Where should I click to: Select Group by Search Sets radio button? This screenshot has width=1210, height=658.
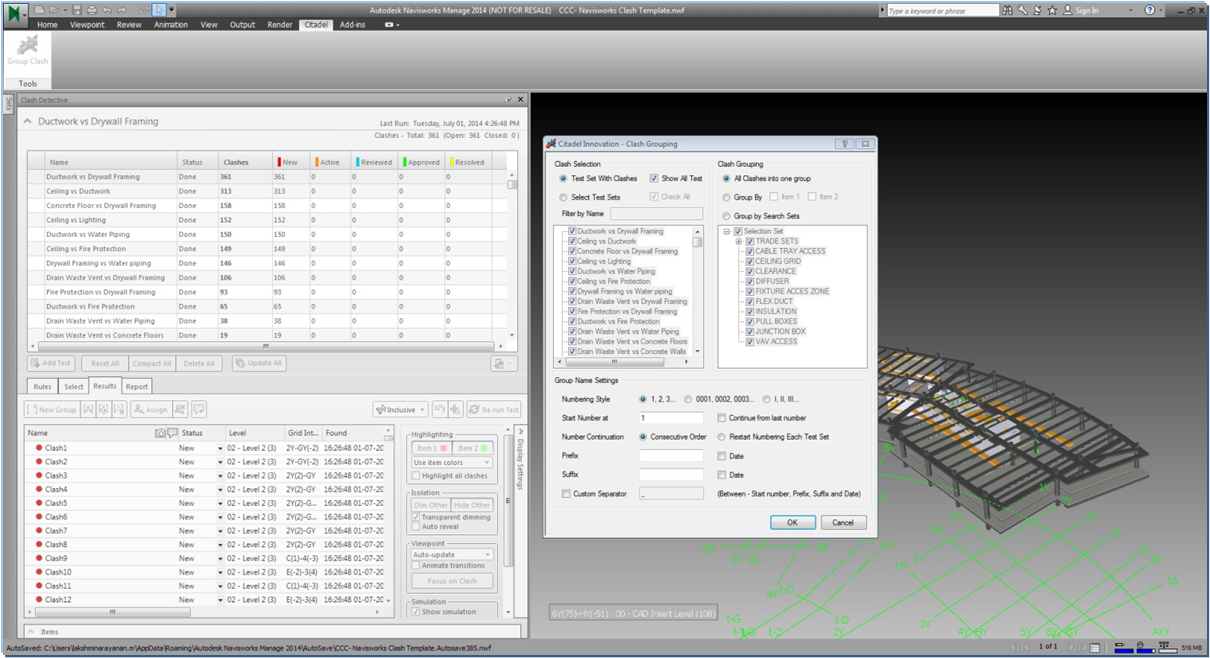(726, 216)
